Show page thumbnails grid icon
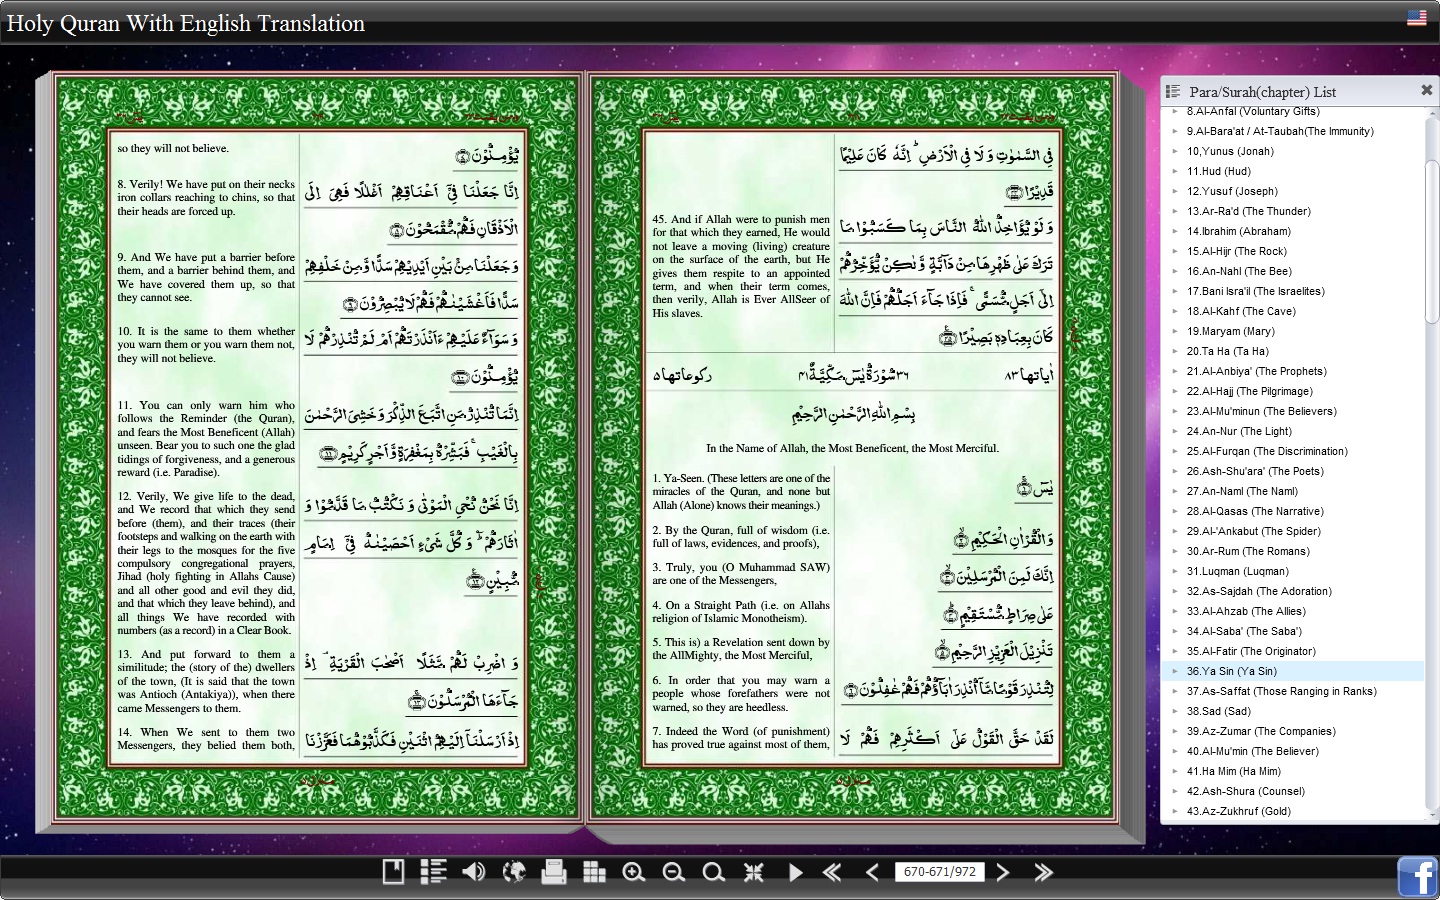This screenshot has width=1440, height=900. (x=594, y=872)
